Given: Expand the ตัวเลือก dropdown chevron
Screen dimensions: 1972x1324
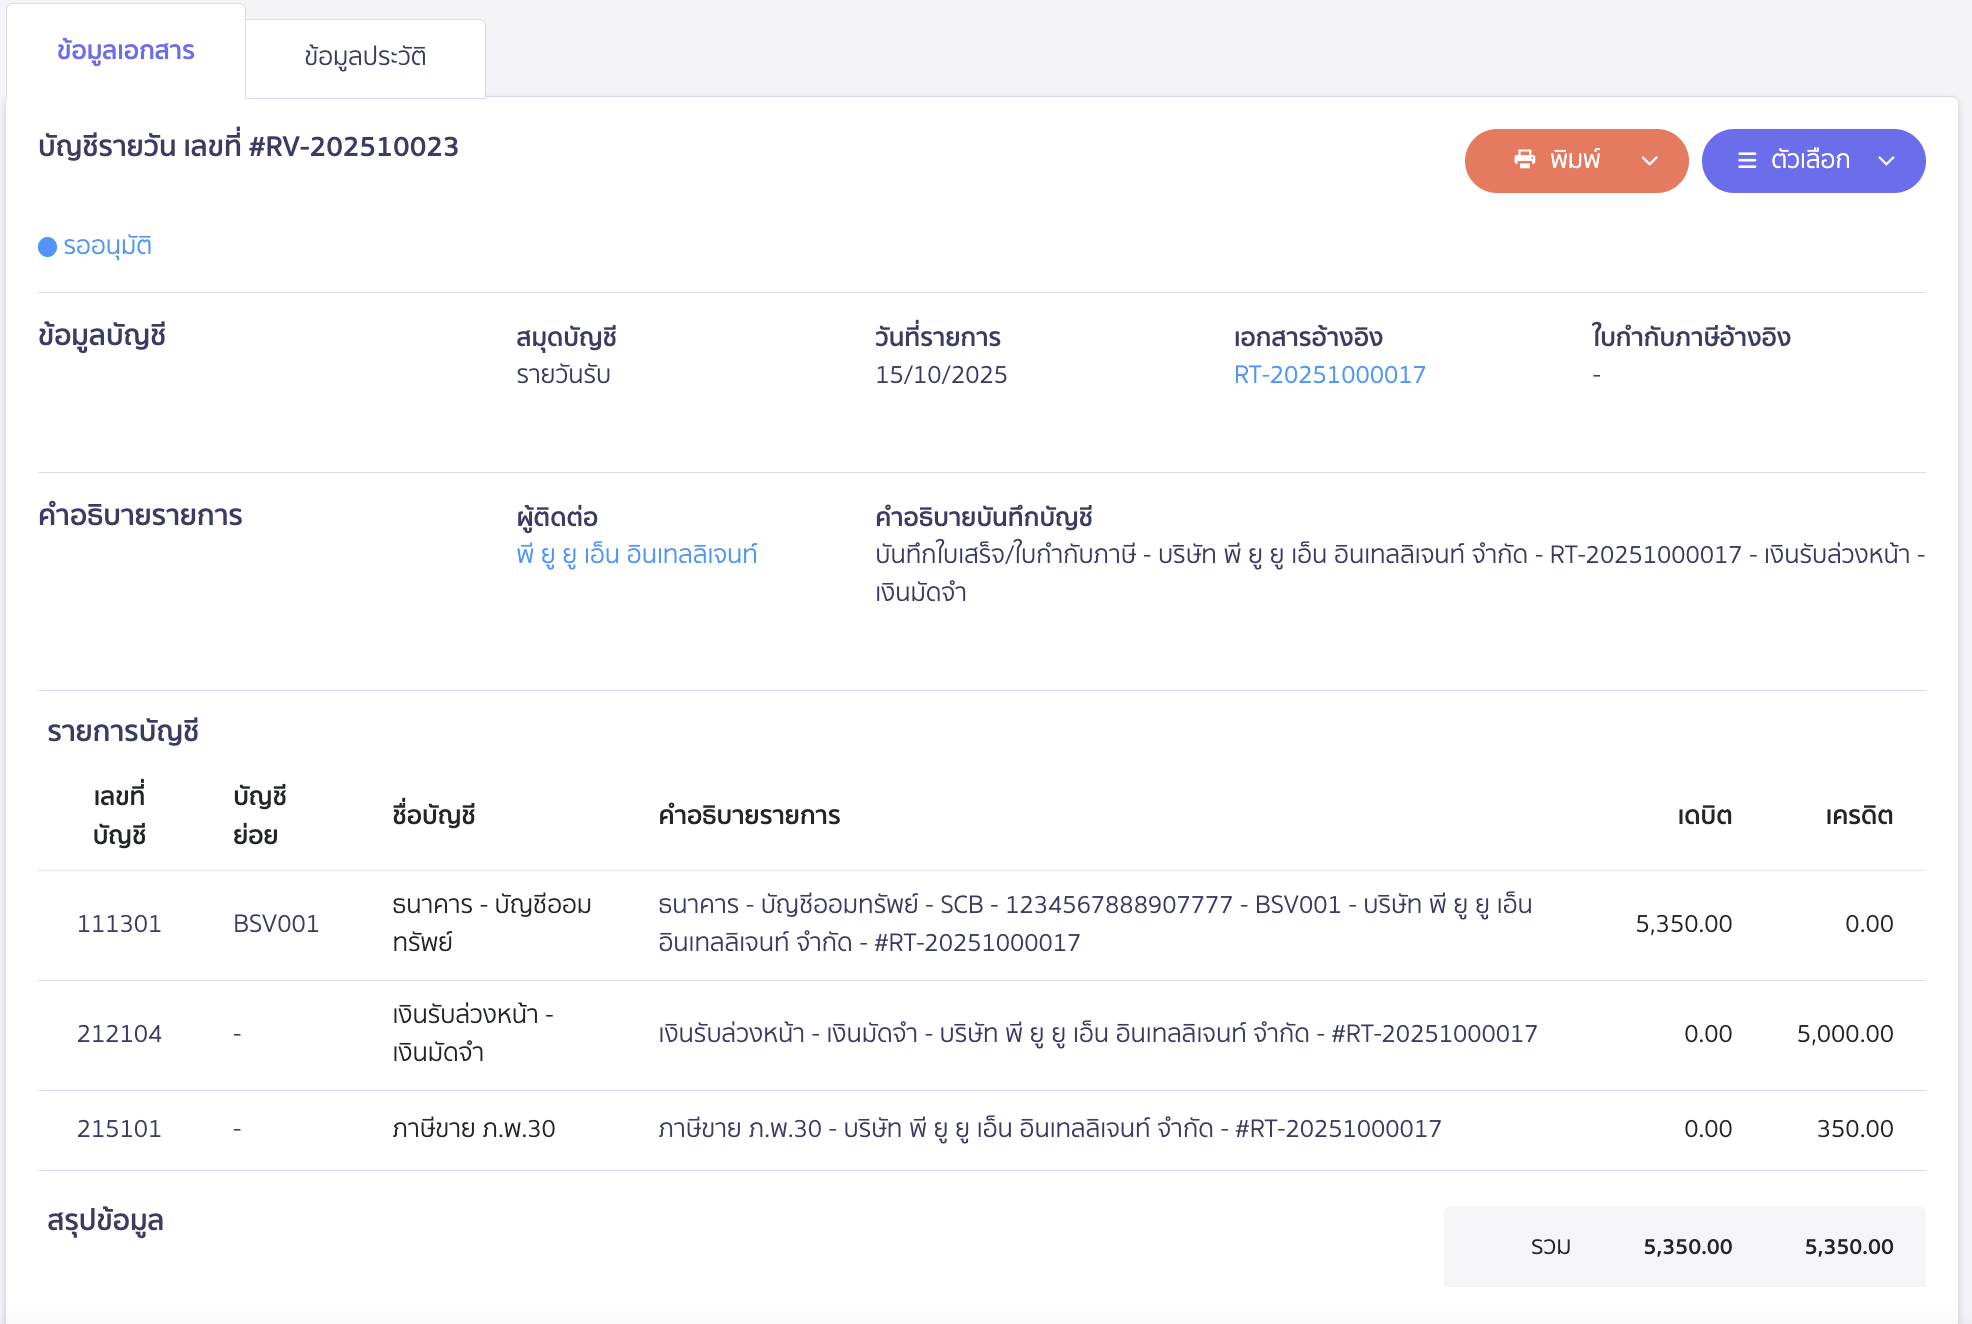Looking at the screenshot, I should pyautogui.click(x=1886, y=160).
